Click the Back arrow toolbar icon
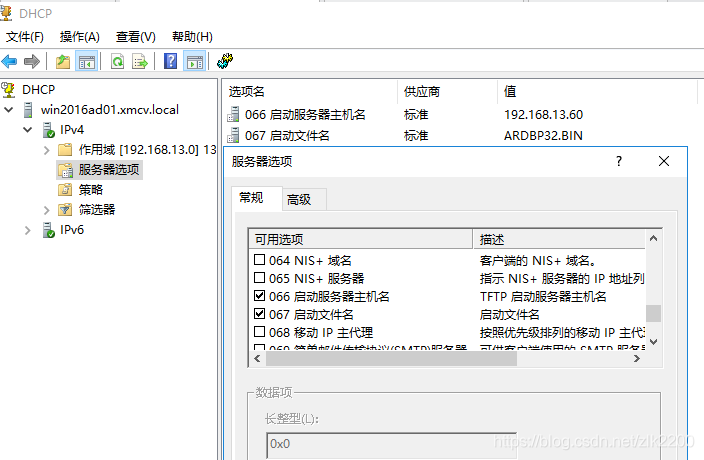Image resolution: width=704 pixels, height=460 pixels. click(x=9, y=61)
